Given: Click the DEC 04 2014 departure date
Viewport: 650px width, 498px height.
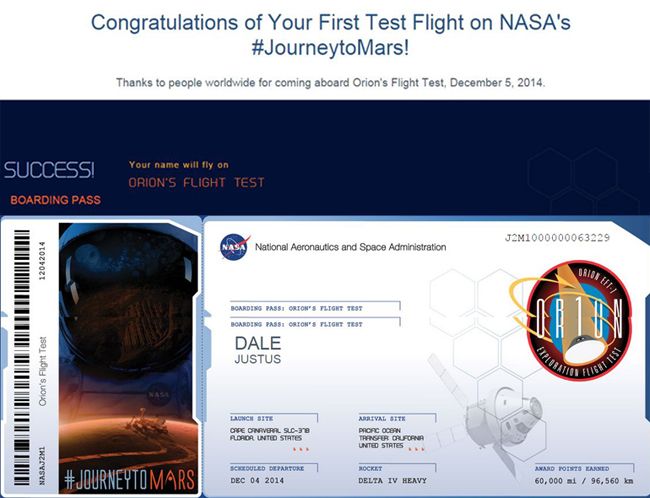Looking at the screenshot, I should [x=257, y=481].
